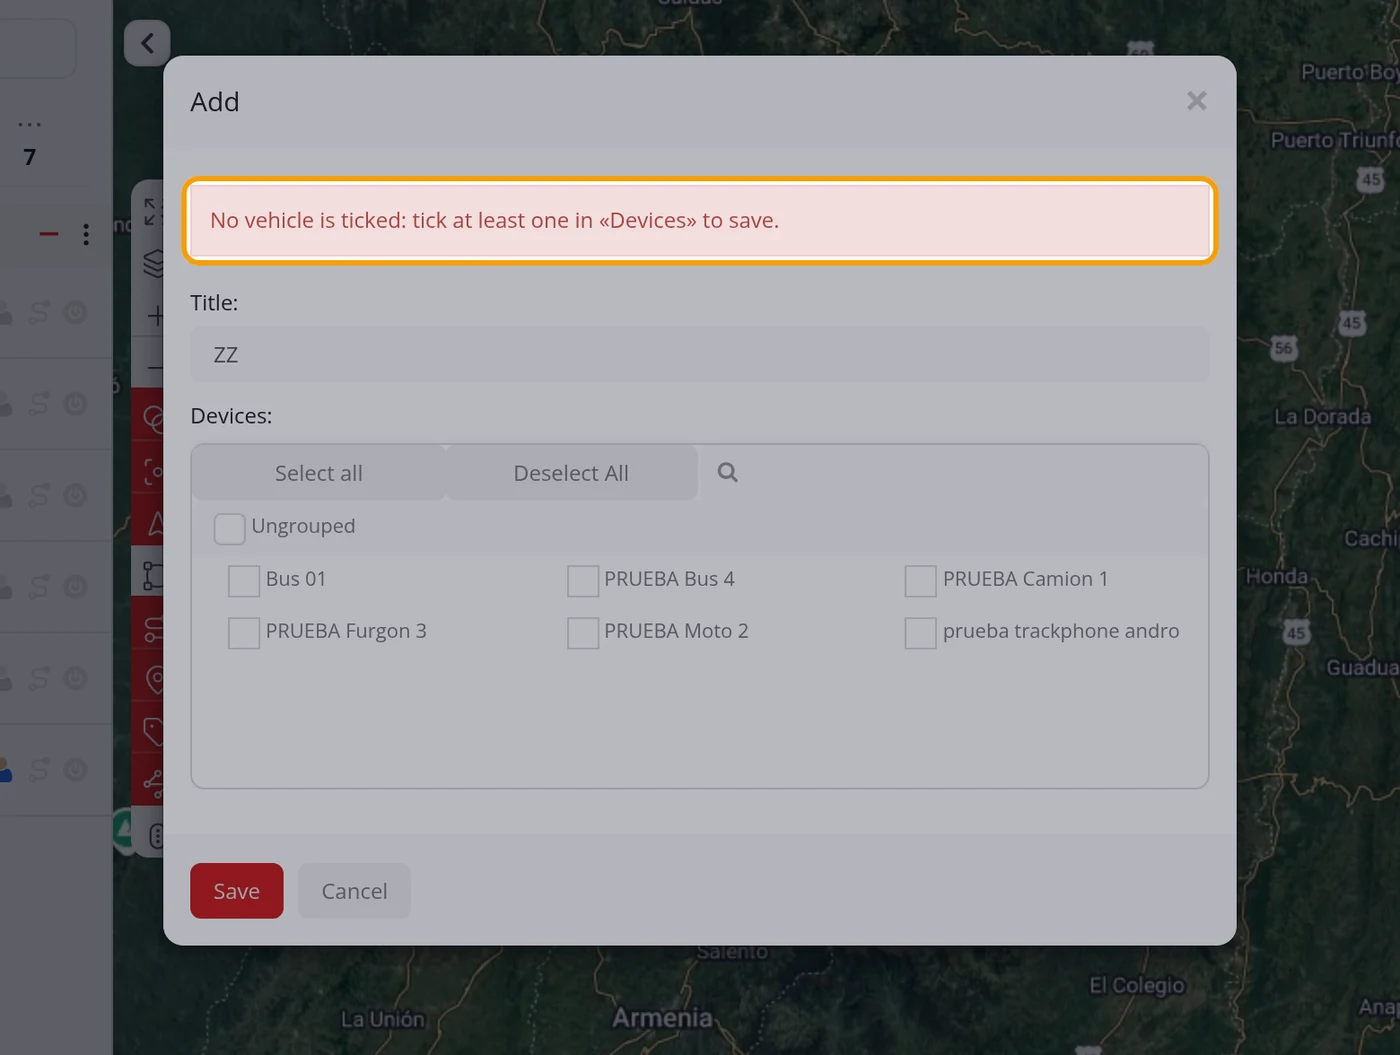This screenshot has width=1400, height=1055.
Task: Tick the Ungrouped group checkbox
Action: pyautogui.click(x=230, y=529)
